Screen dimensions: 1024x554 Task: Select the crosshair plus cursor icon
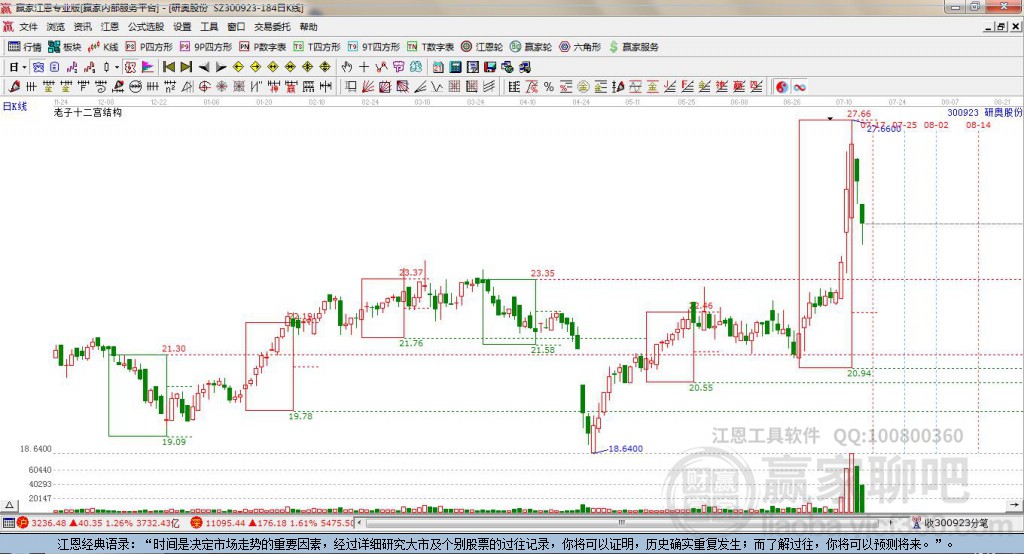pyautogui.click(x=364, y=67)
